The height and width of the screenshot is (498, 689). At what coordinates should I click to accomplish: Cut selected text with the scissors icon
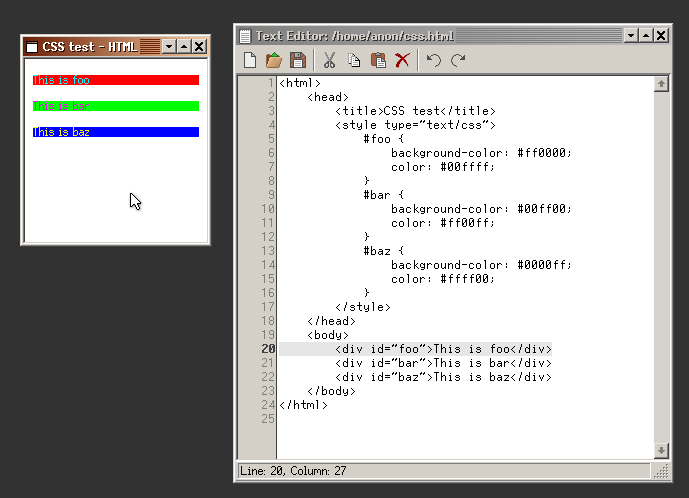point(330,60)
